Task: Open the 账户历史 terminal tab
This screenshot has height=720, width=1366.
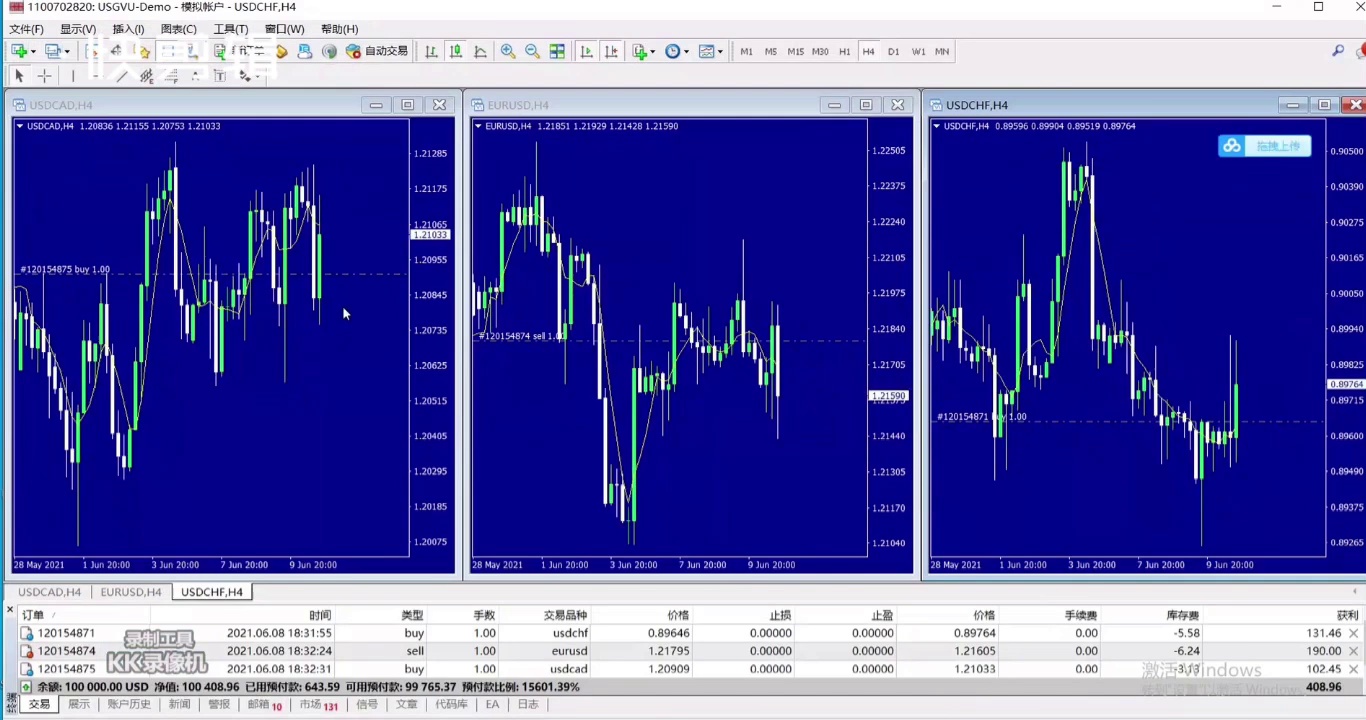Action: 129,704
